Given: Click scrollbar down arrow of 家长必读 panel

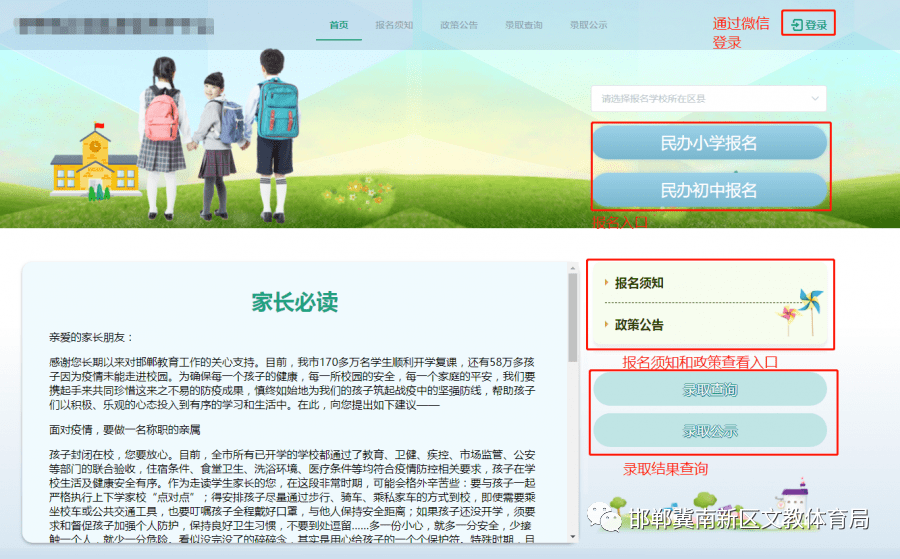Looking at the screenshot, I should [x=573, y=537].
